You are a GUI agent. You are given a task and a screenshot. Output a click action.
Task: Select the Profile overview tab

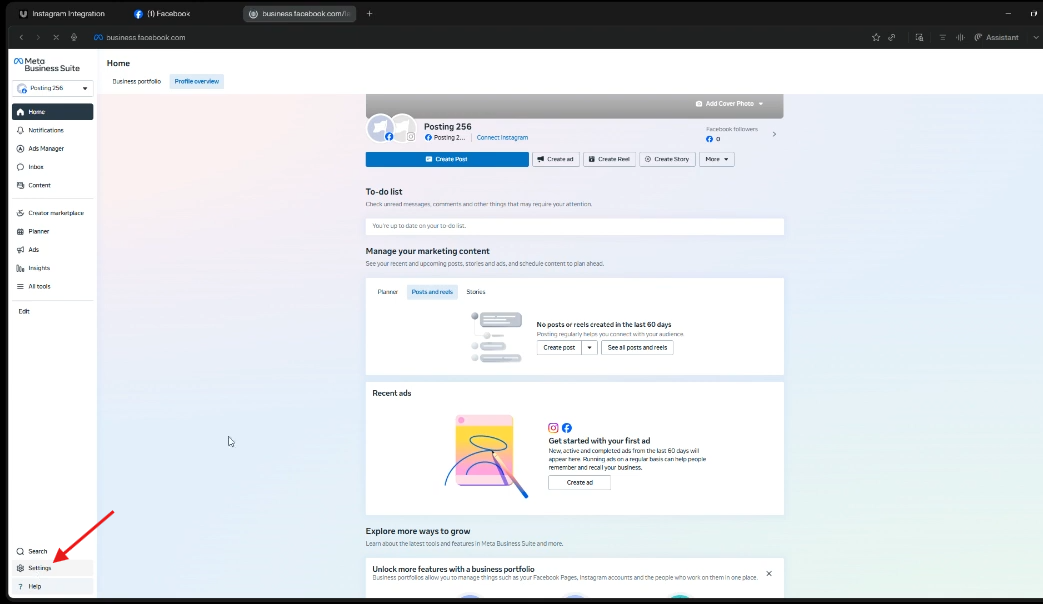click(x=197, y=81)
